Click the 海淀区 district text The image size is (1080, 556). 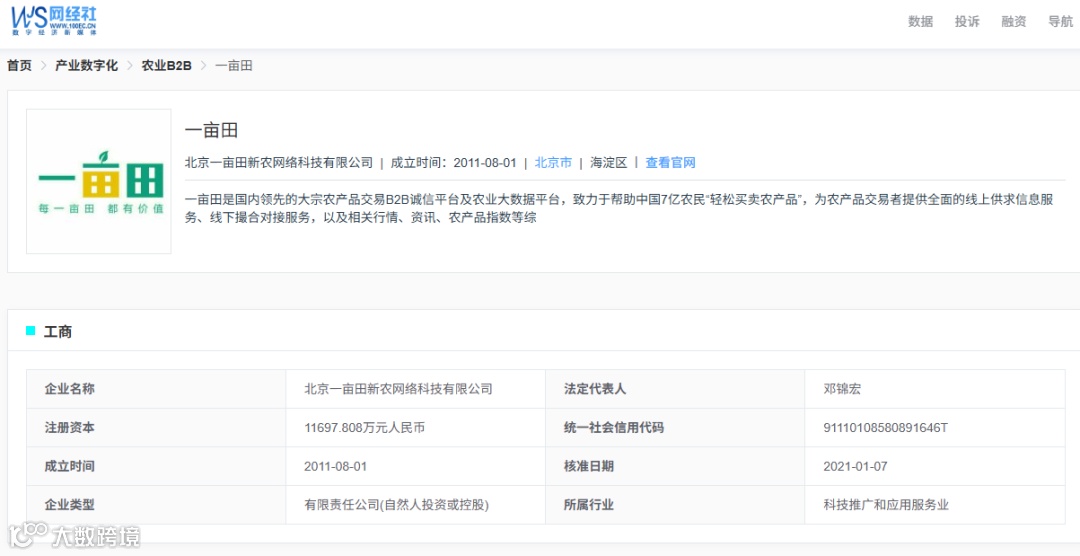point(609,163)
